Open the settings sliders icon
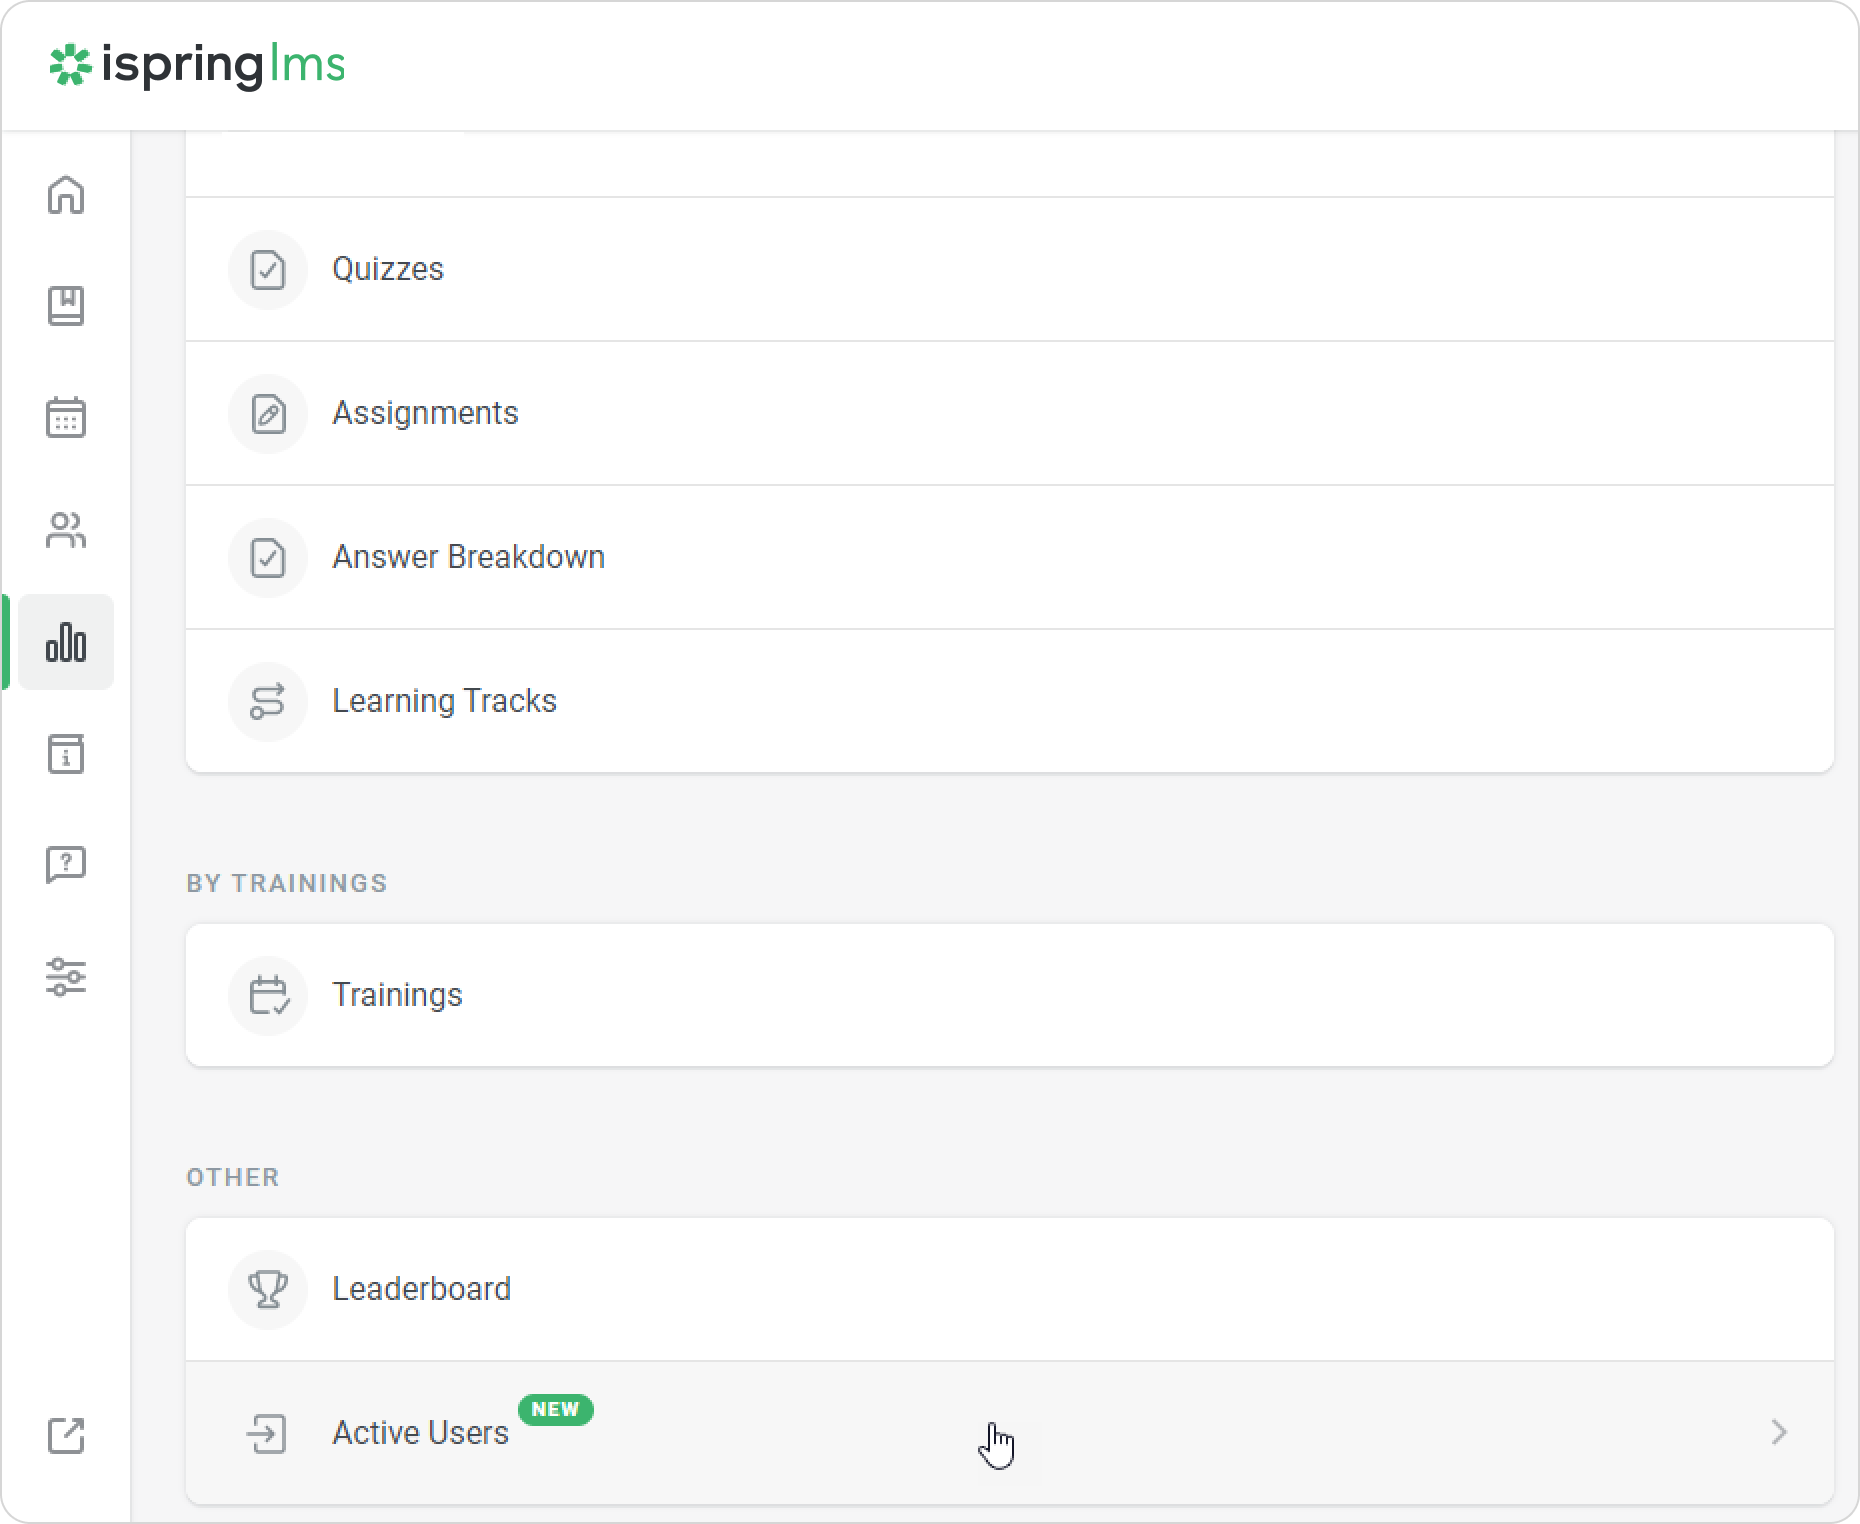The width and height of the screenshot is (1860, 1524). (x=66, y=977)
